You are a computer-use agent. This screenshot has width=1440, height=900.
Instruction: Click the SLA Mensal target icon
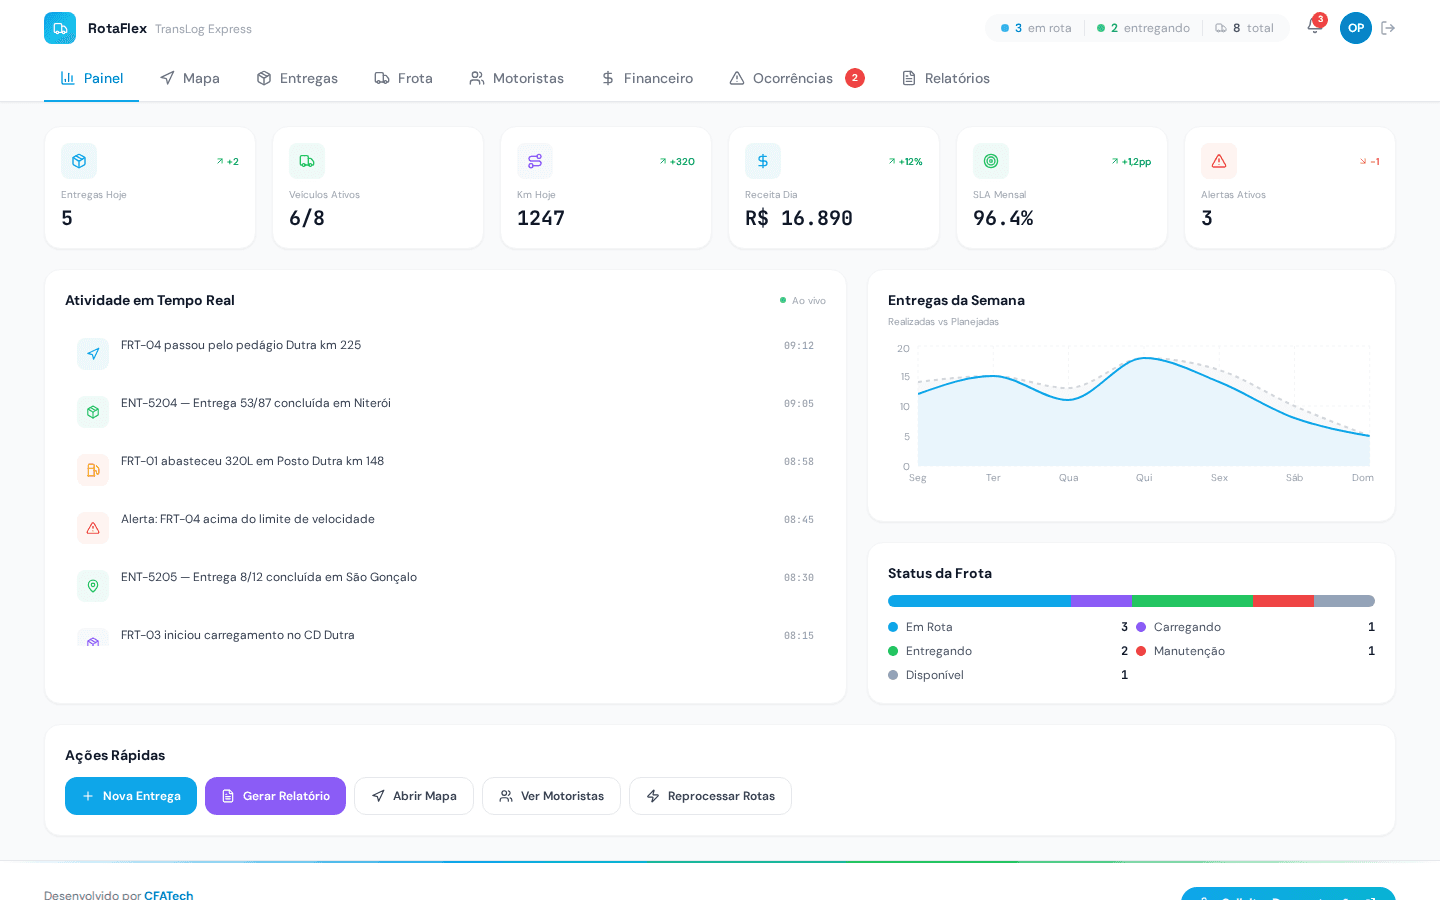click(991, 161)
